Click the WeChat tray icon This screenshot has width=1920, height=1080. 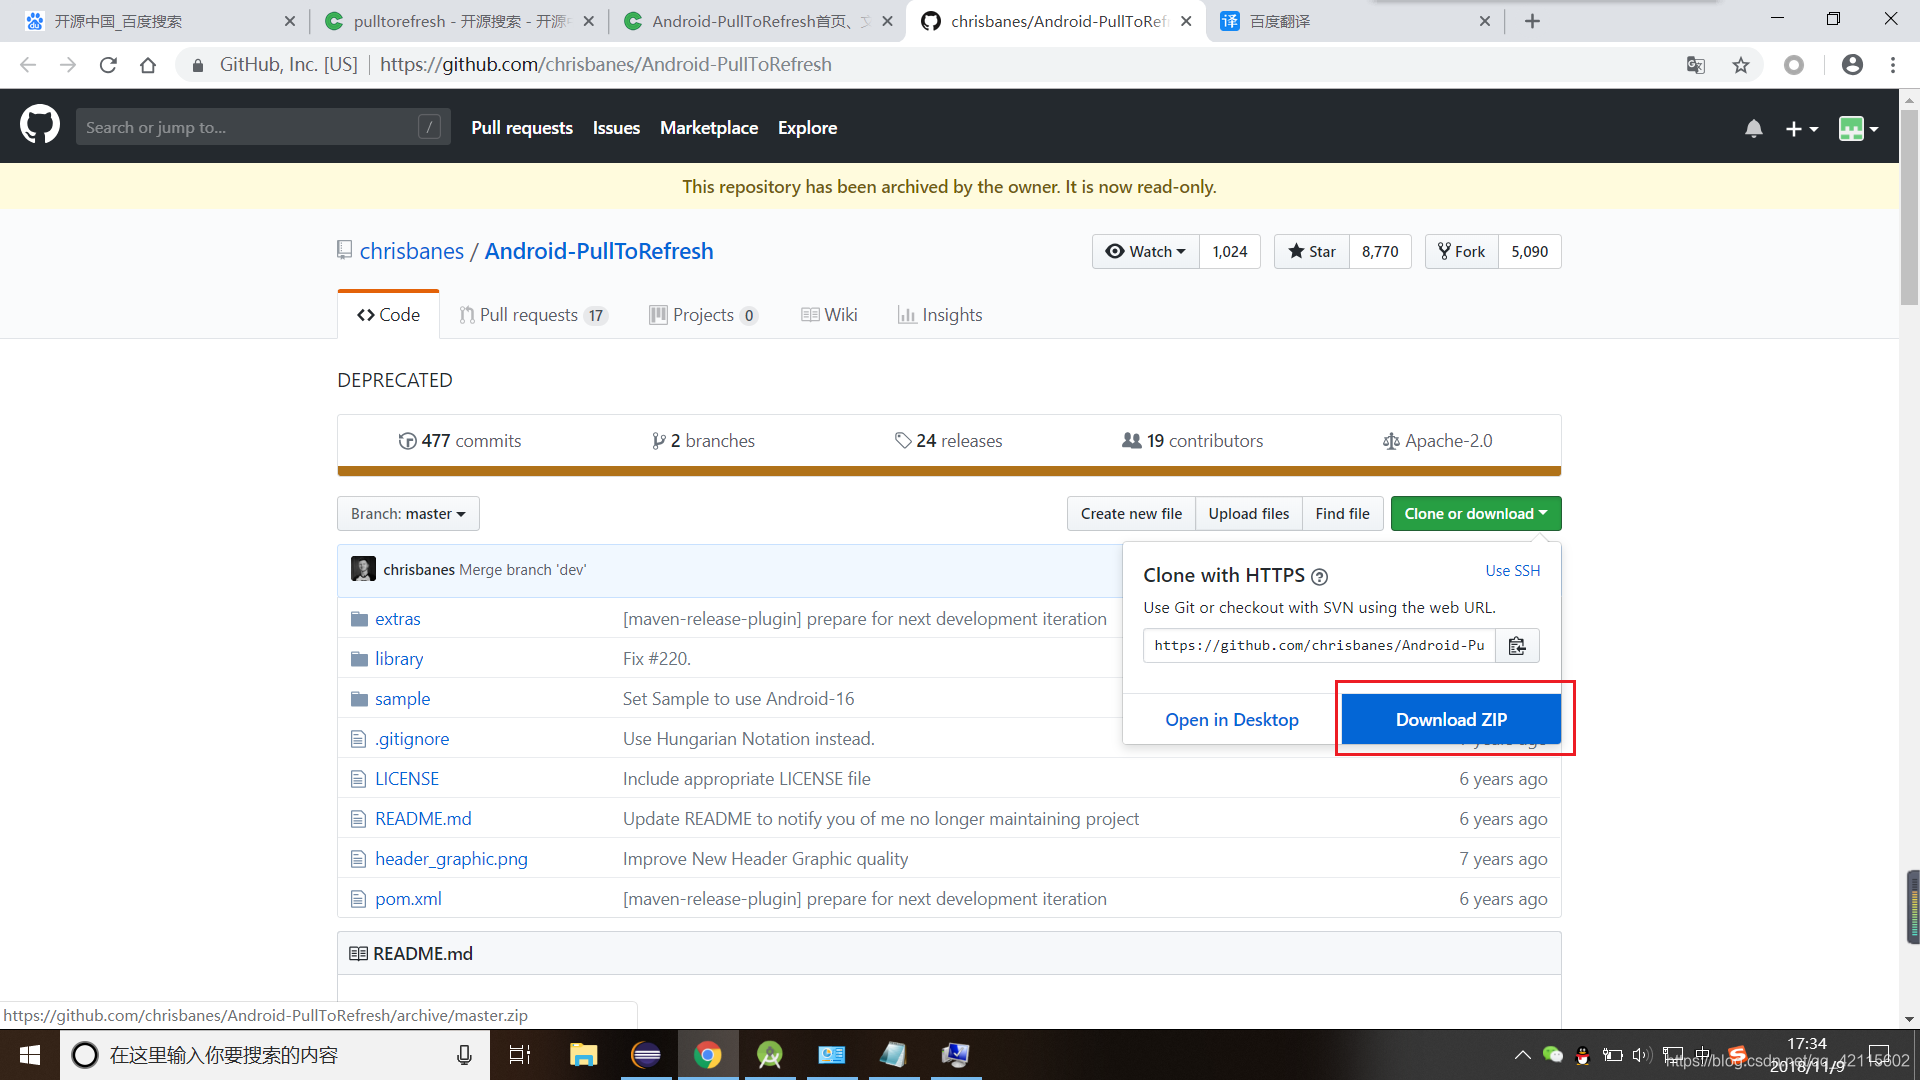(x=1553, y=1055)
